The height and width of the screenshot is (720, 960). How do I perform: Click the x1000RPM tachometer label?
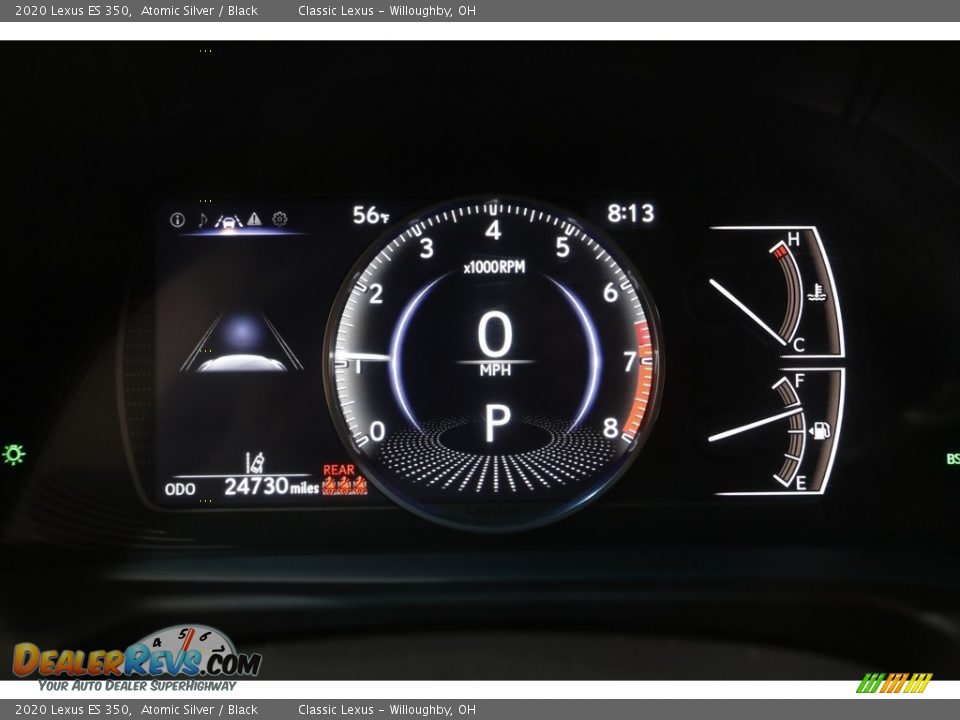494,267
